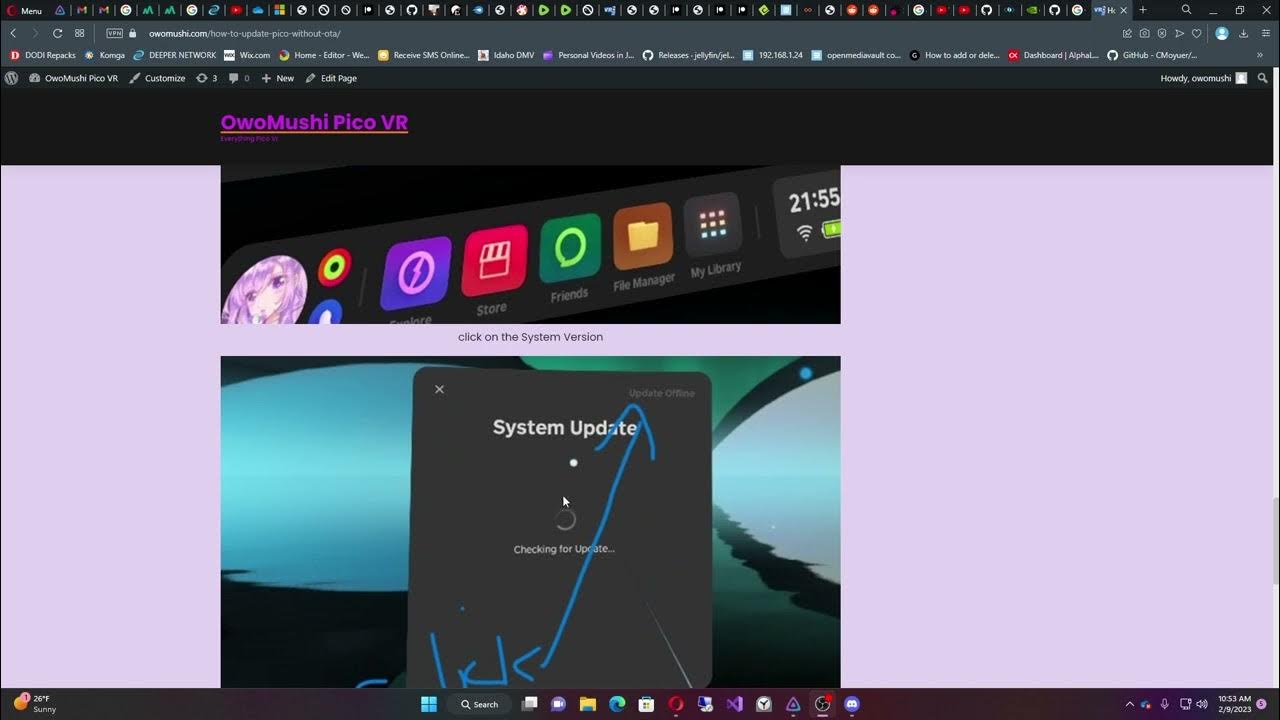Click the taskbar volume speaker icon
Screen dimensions: 1280x720
1201,704
